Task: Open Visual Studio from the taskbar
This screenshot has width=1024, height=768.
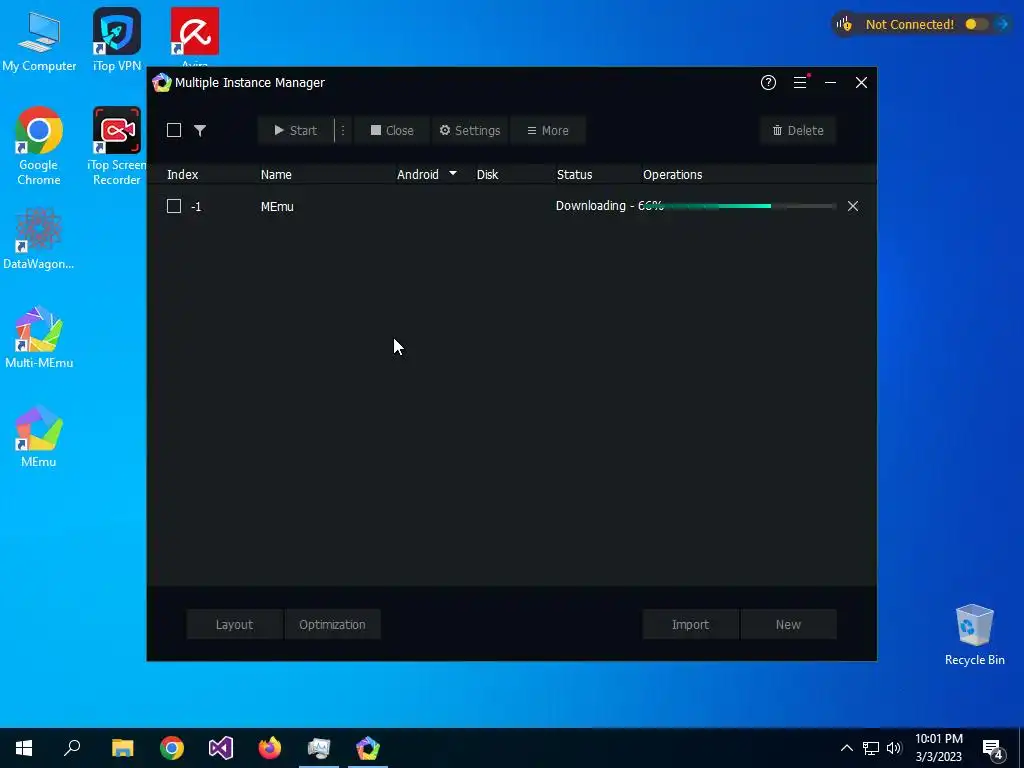Action: pos(221,748)
